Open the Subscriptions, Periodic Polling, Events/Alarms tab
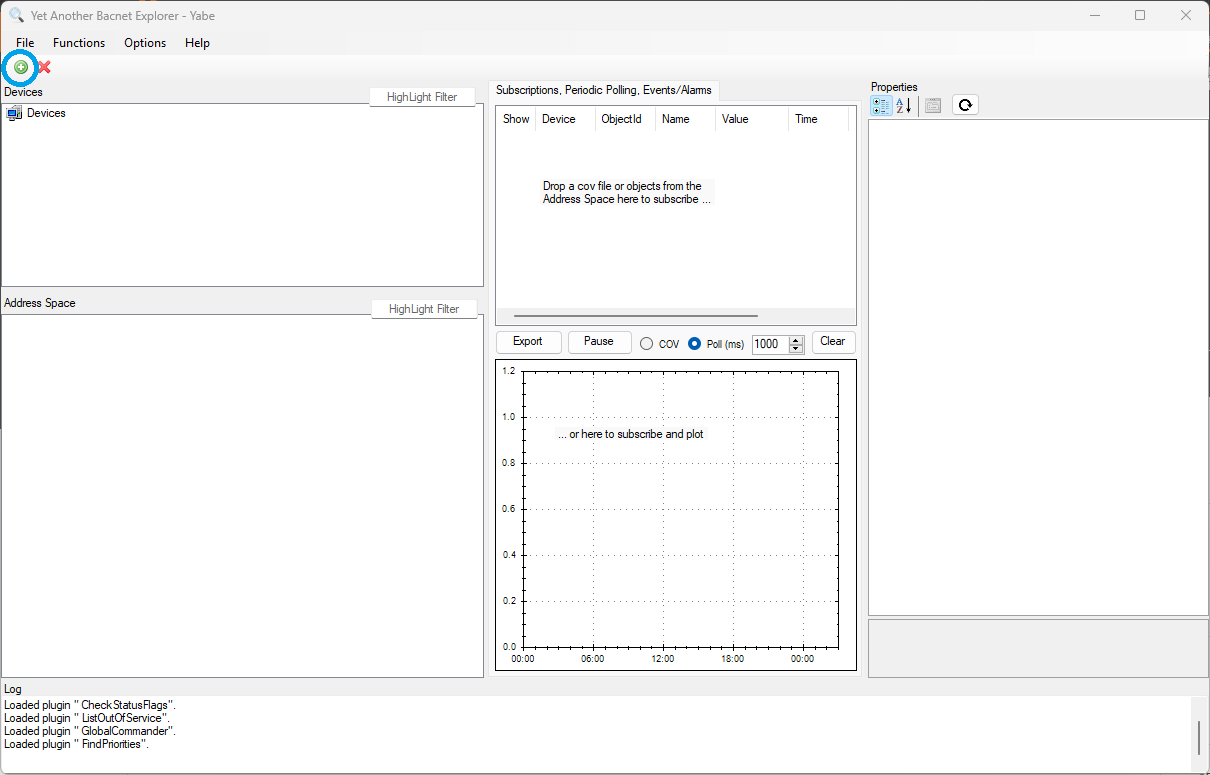Image resolution: width=1210 pixels, height=775 pixels. 604,90
